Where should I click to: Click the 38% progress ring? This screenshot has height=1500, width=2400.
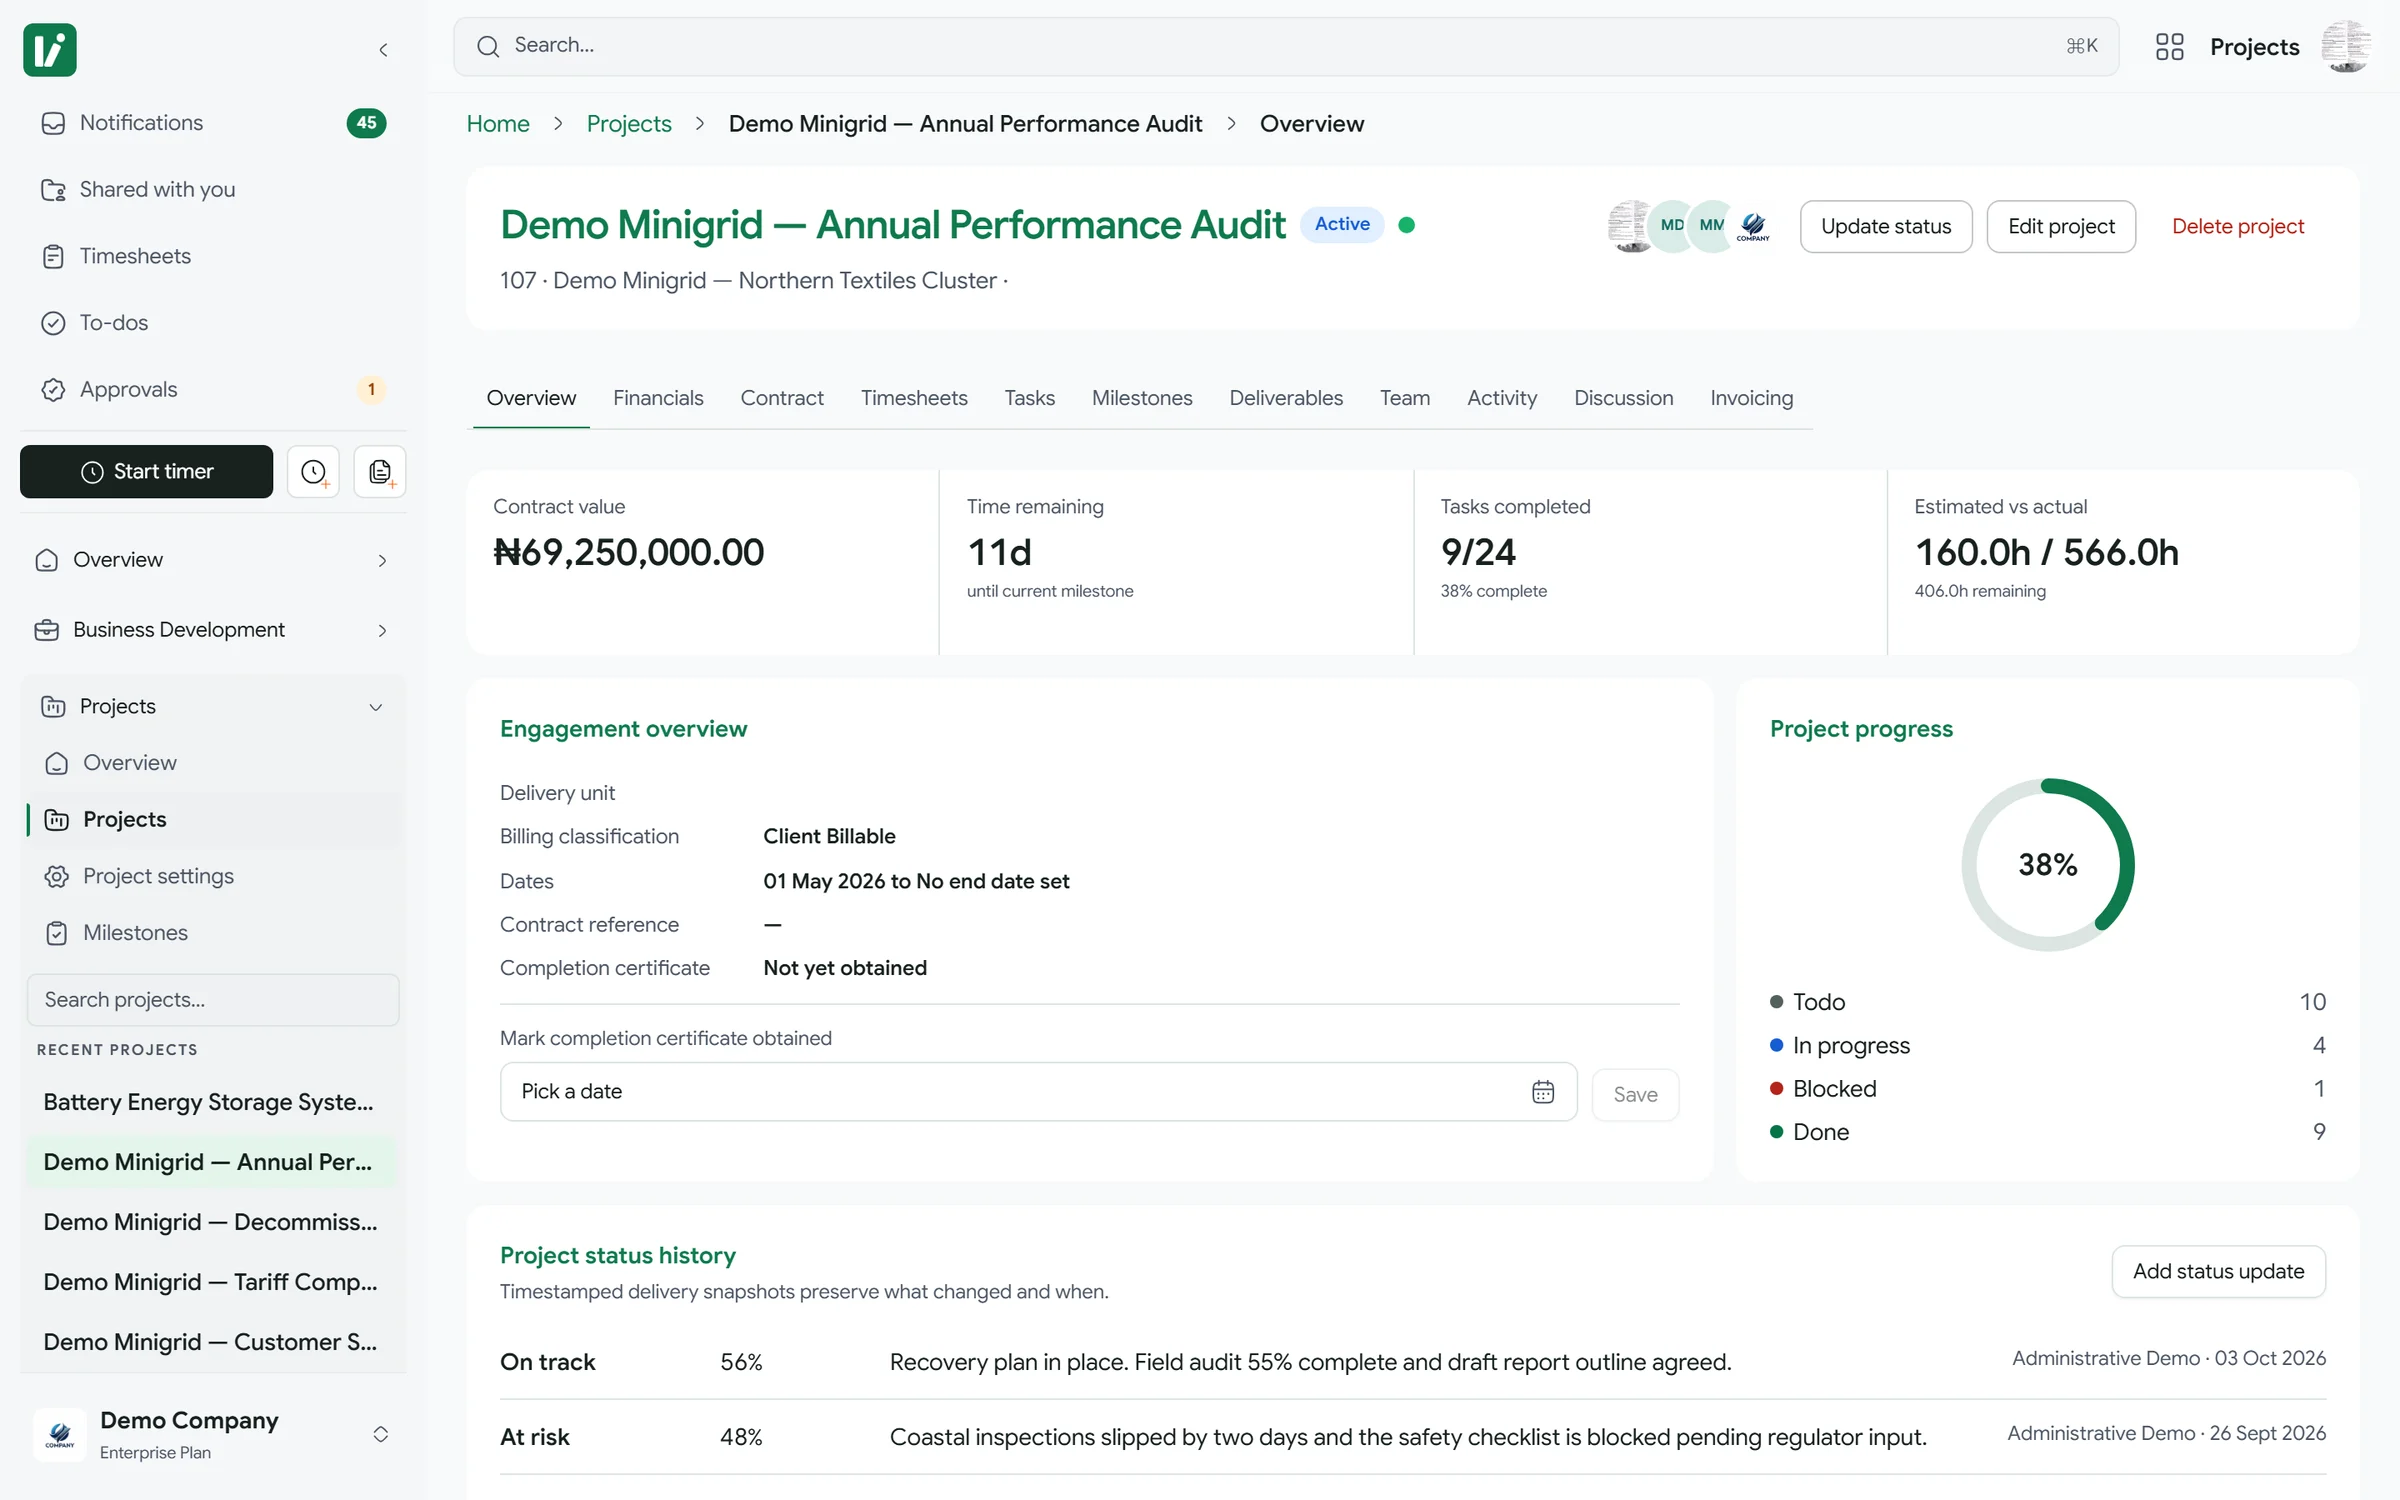coord(2048,865)
